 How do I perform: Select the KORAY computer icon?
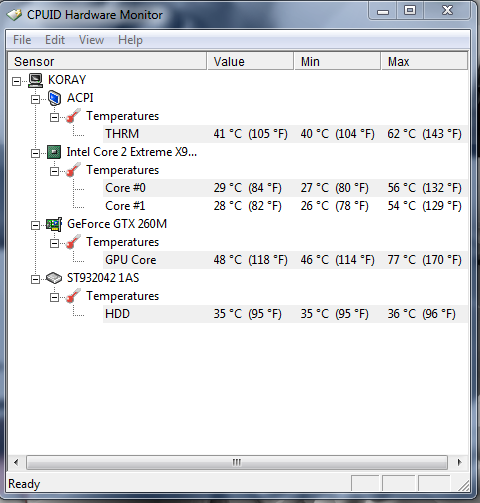tap(35, 80)
